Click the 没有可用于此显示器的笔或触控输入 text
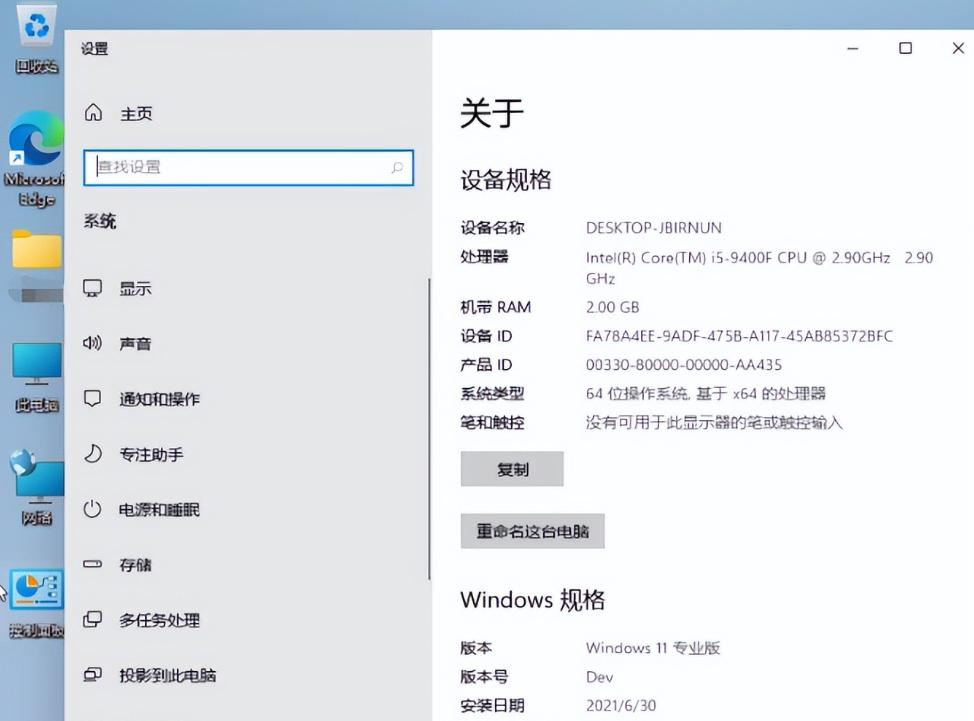974x721 pixels. tap(714, 422)
